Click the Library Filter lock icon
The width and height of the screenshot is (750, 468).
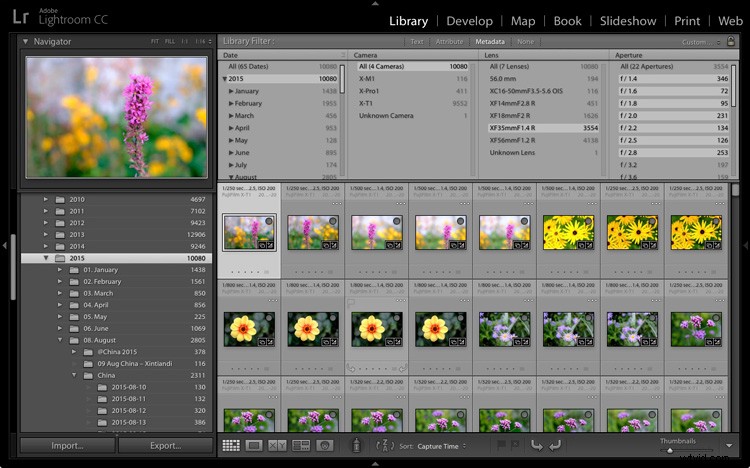pos(731,41)
